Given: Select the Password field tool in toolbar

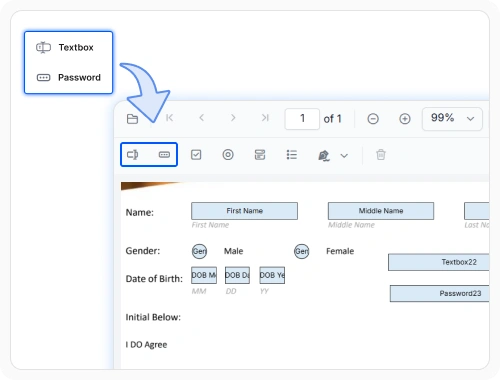Looking at the screenshot, I should click(x=164, y=155).
